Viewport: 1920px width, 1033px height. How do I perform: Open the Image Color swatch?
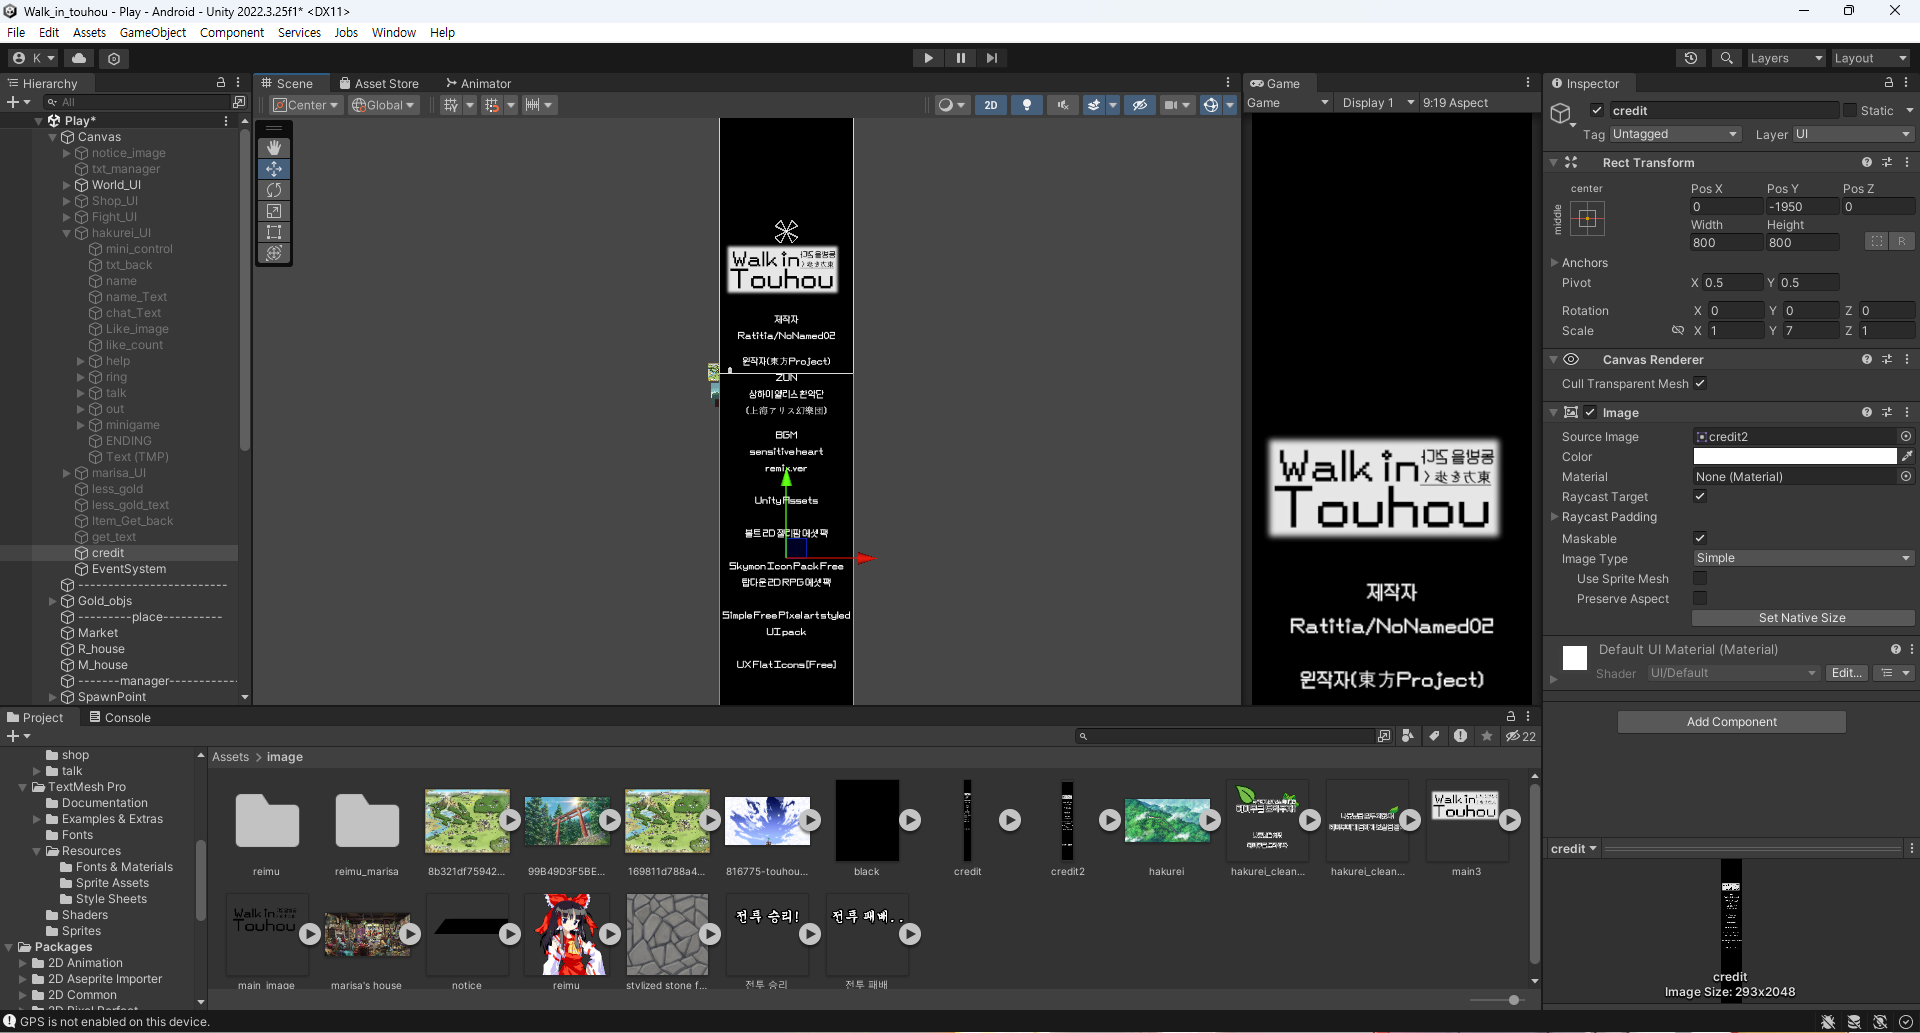tap(1794, 456)
